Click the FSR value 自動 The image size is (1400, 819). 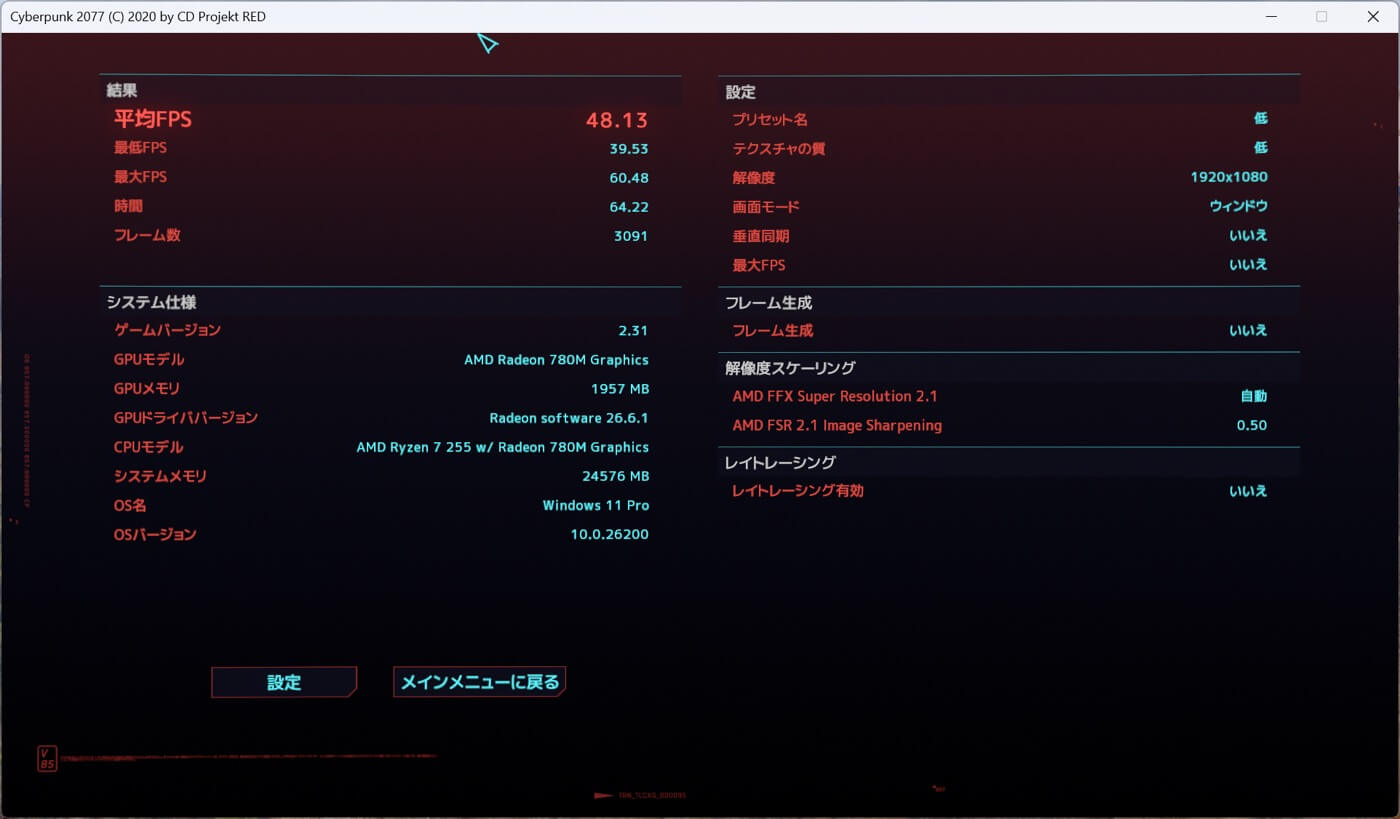click(1254, 396)
